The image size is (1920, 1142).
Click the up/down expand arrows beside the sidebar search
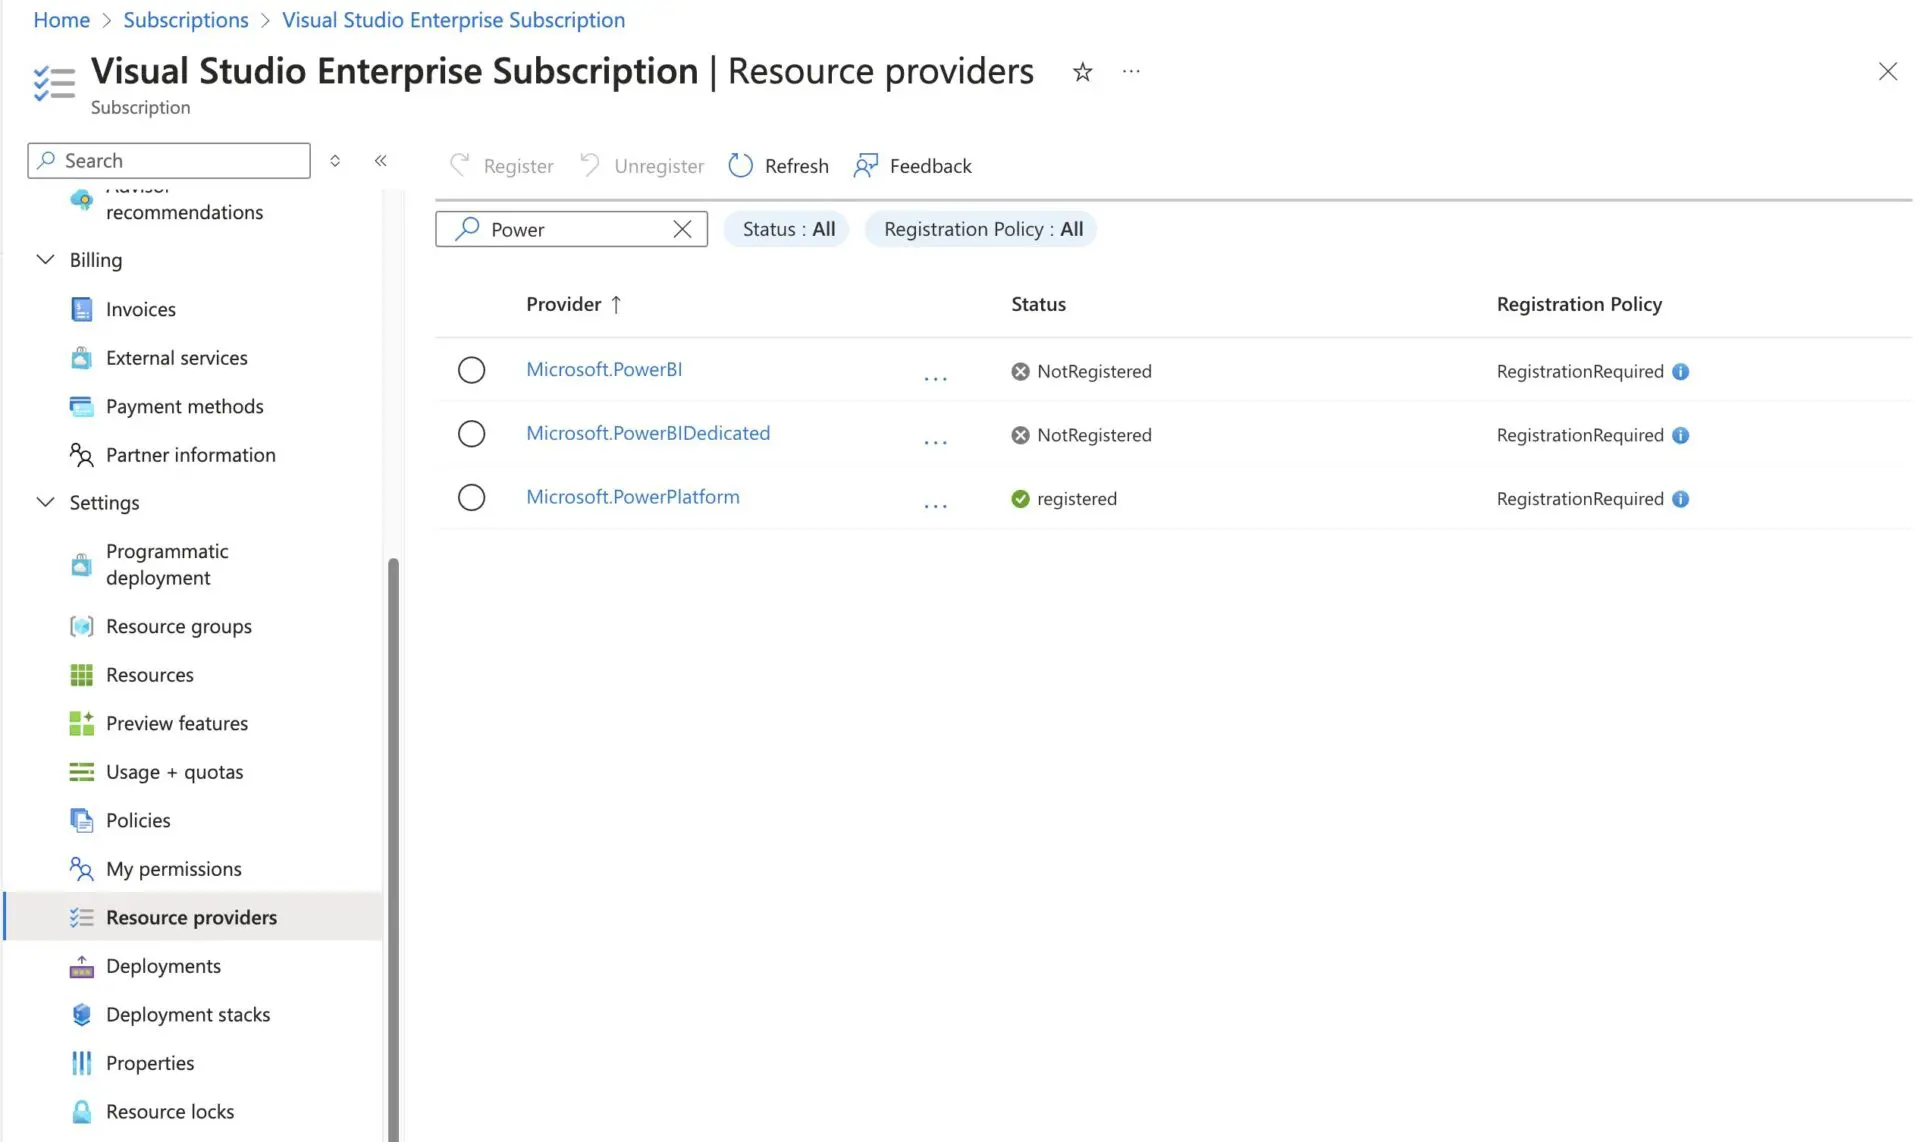tap(335, 160)
